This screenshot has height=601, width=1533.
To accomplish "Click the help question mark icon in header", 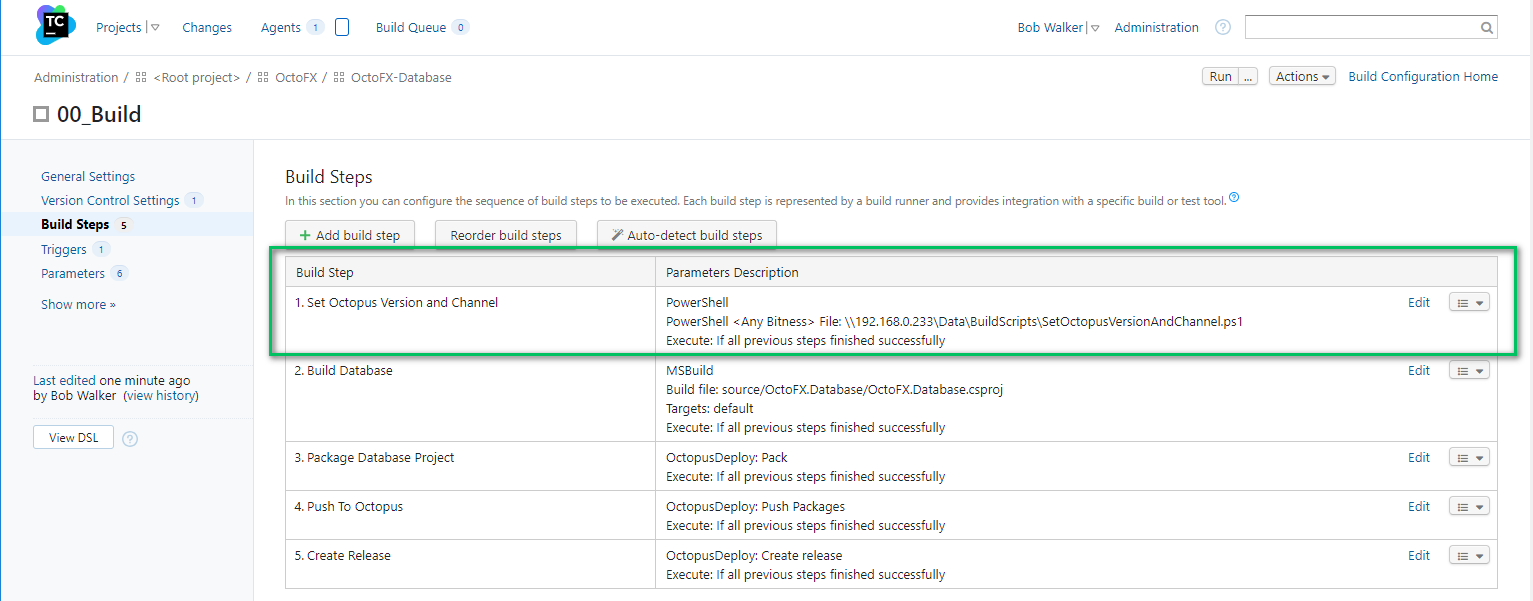I will 1222,28.
